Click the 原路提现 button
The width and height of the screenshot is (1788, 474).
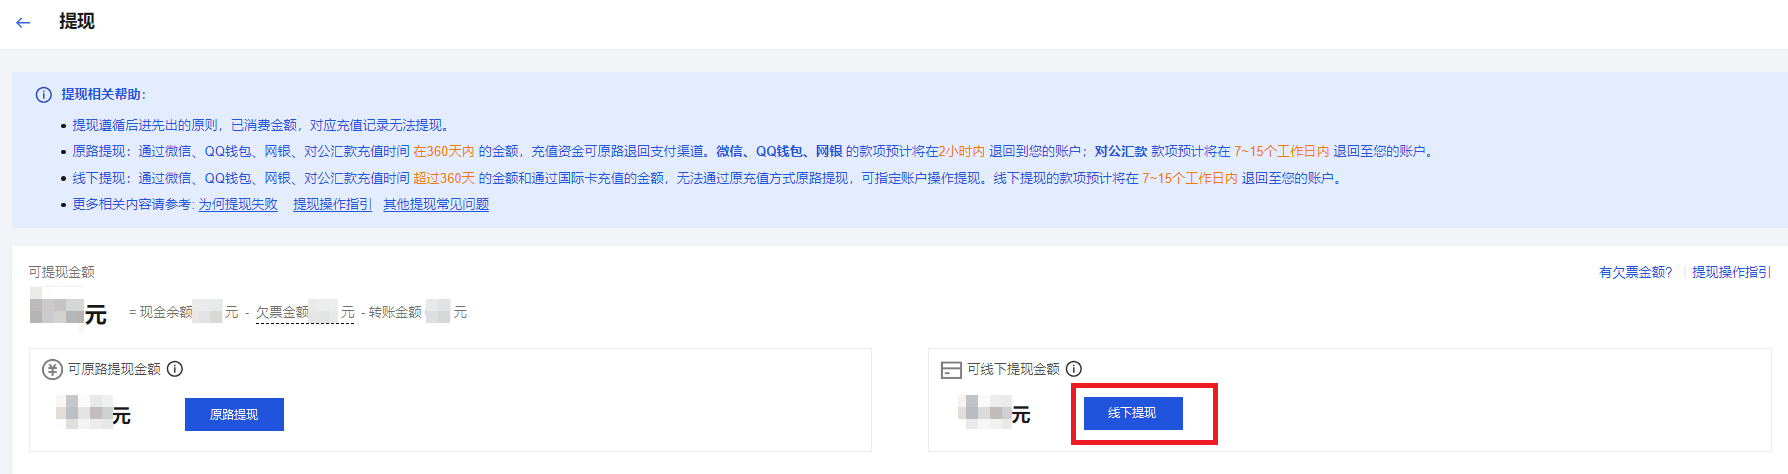click(x=234, y=414)
